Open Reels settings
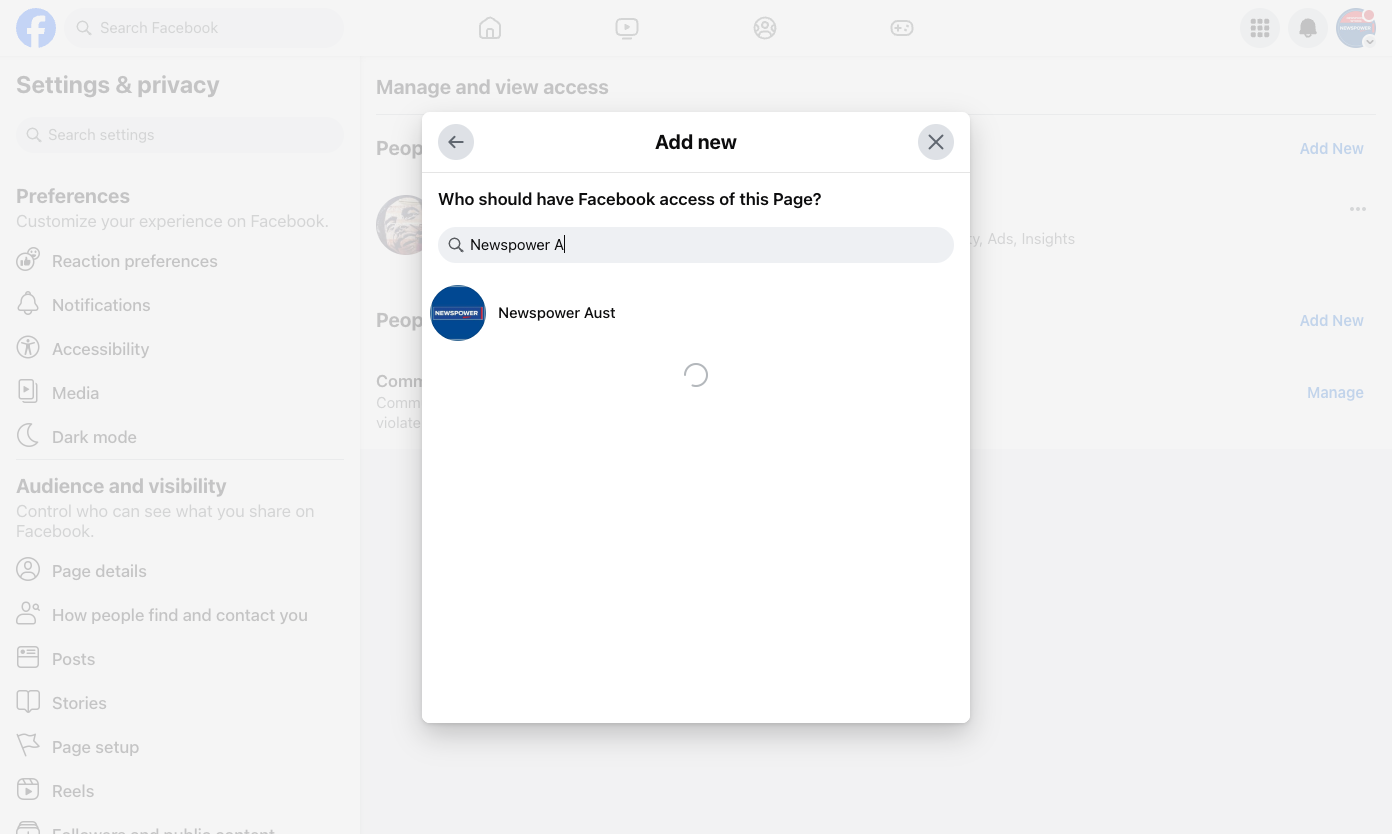The height and width of the screenshot is (834, 1392). 180,791
